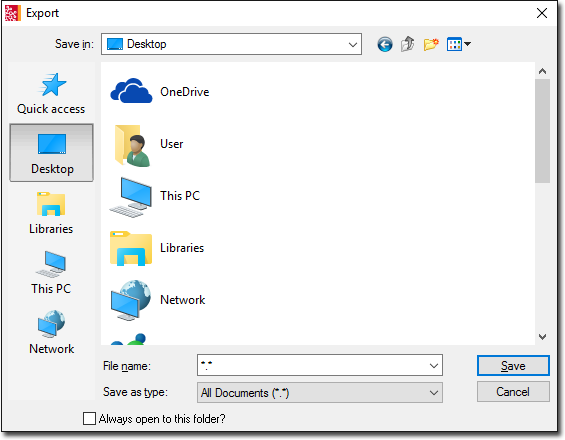Select This PC in the left places bar
Screen dimensions: 565x440
(51, 273)
